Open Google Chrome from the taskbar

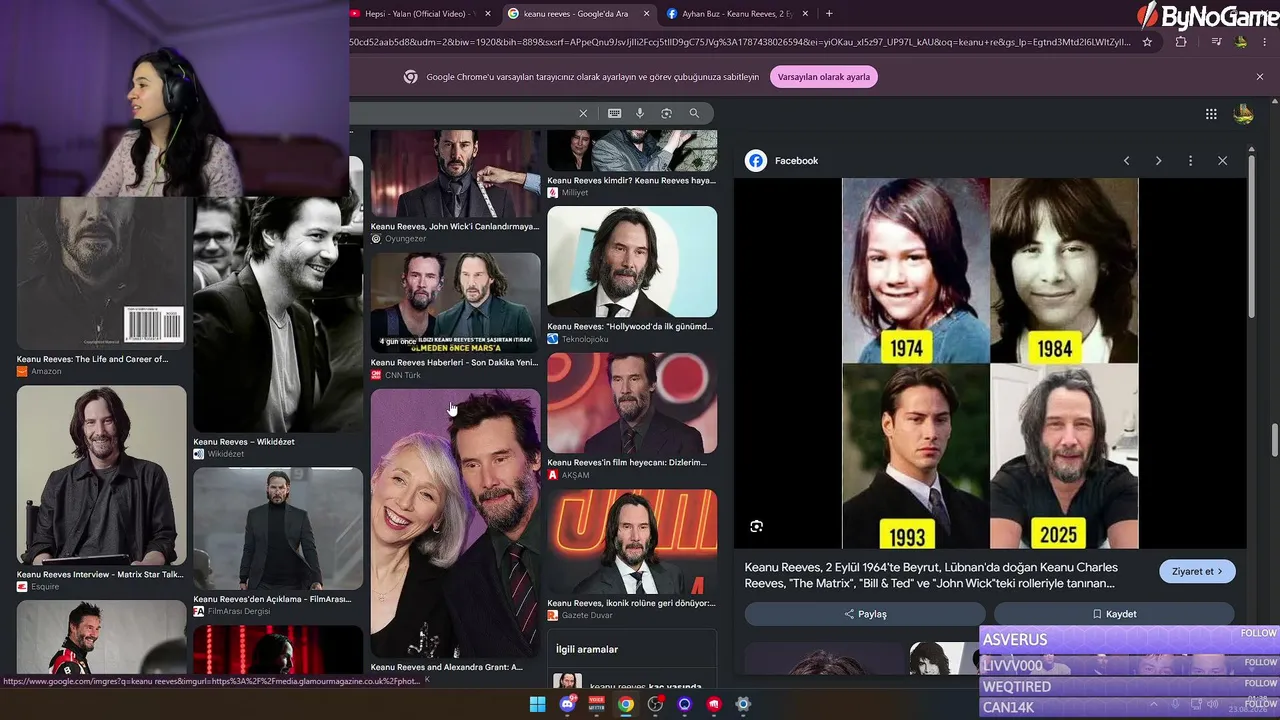(x=625, y=704)
